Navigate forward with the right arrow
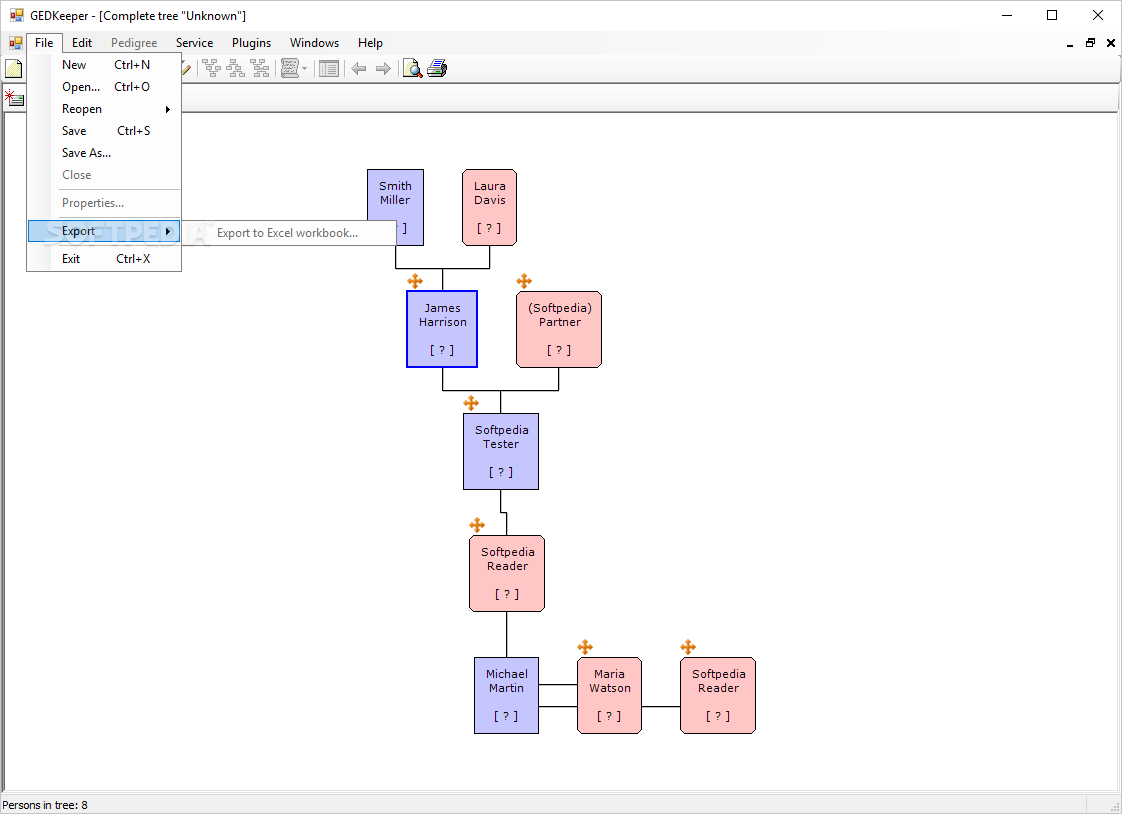1122x814 pixels. point(384,69)
